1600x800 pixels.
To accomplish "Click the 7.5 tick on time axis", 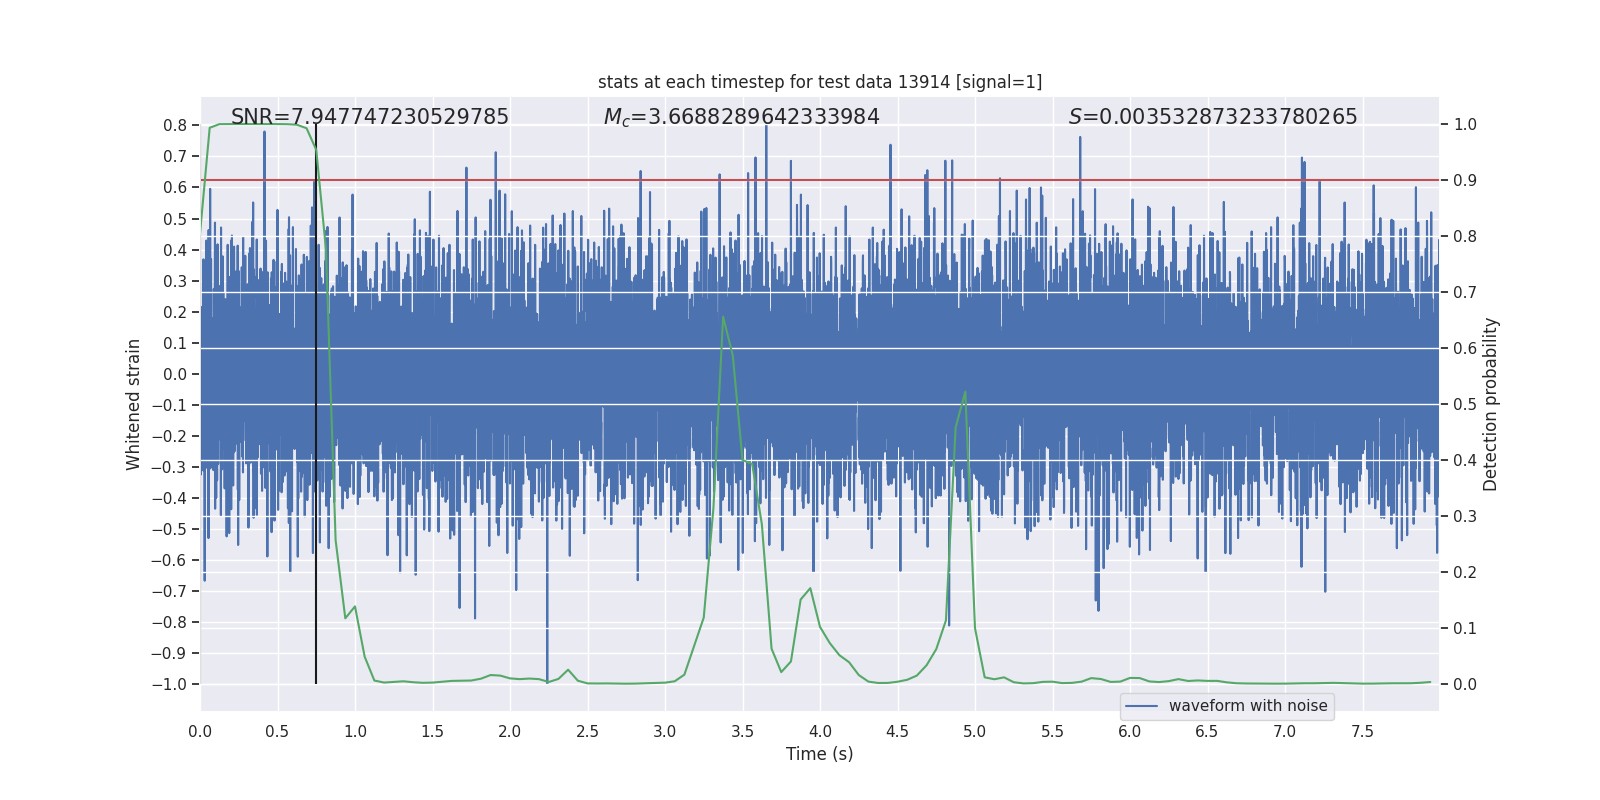I will (1362, 731).
